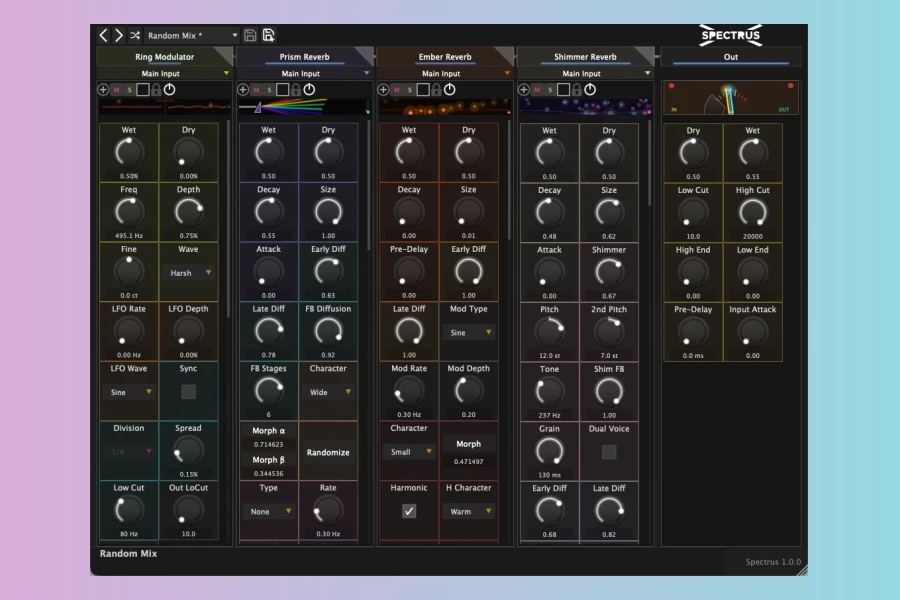Click the save preset floppy icon
The width and height of the screenshot is (900, 600).
[x=251, y=35]
